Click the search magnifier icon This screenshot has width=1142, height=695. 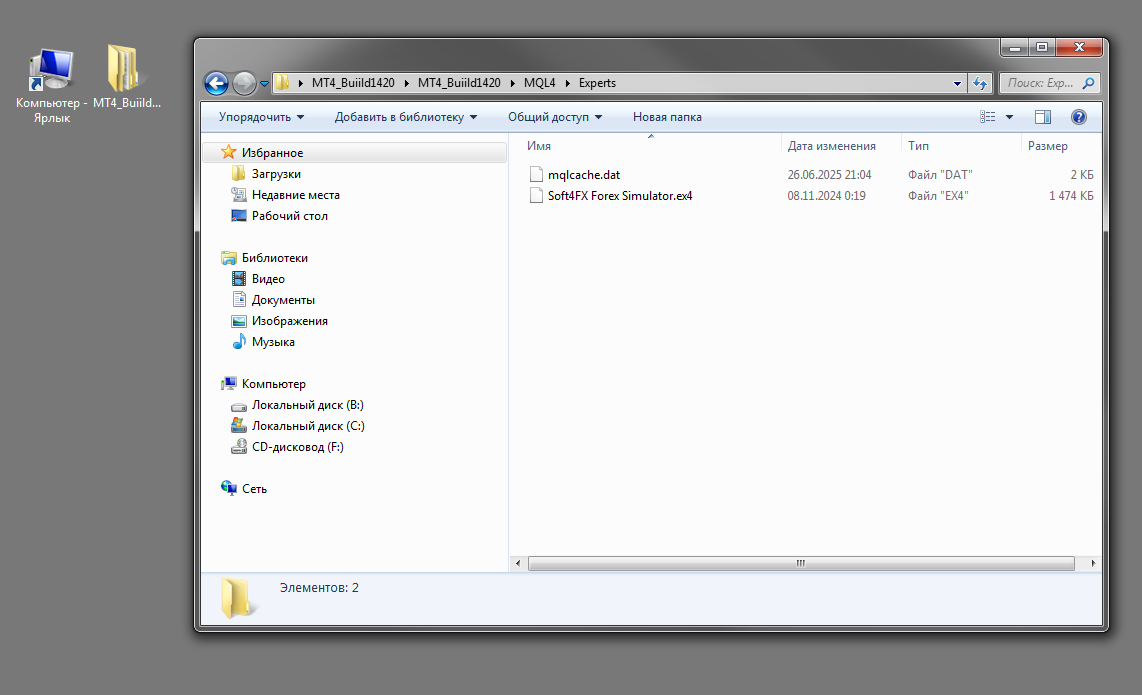[1089, 83]
